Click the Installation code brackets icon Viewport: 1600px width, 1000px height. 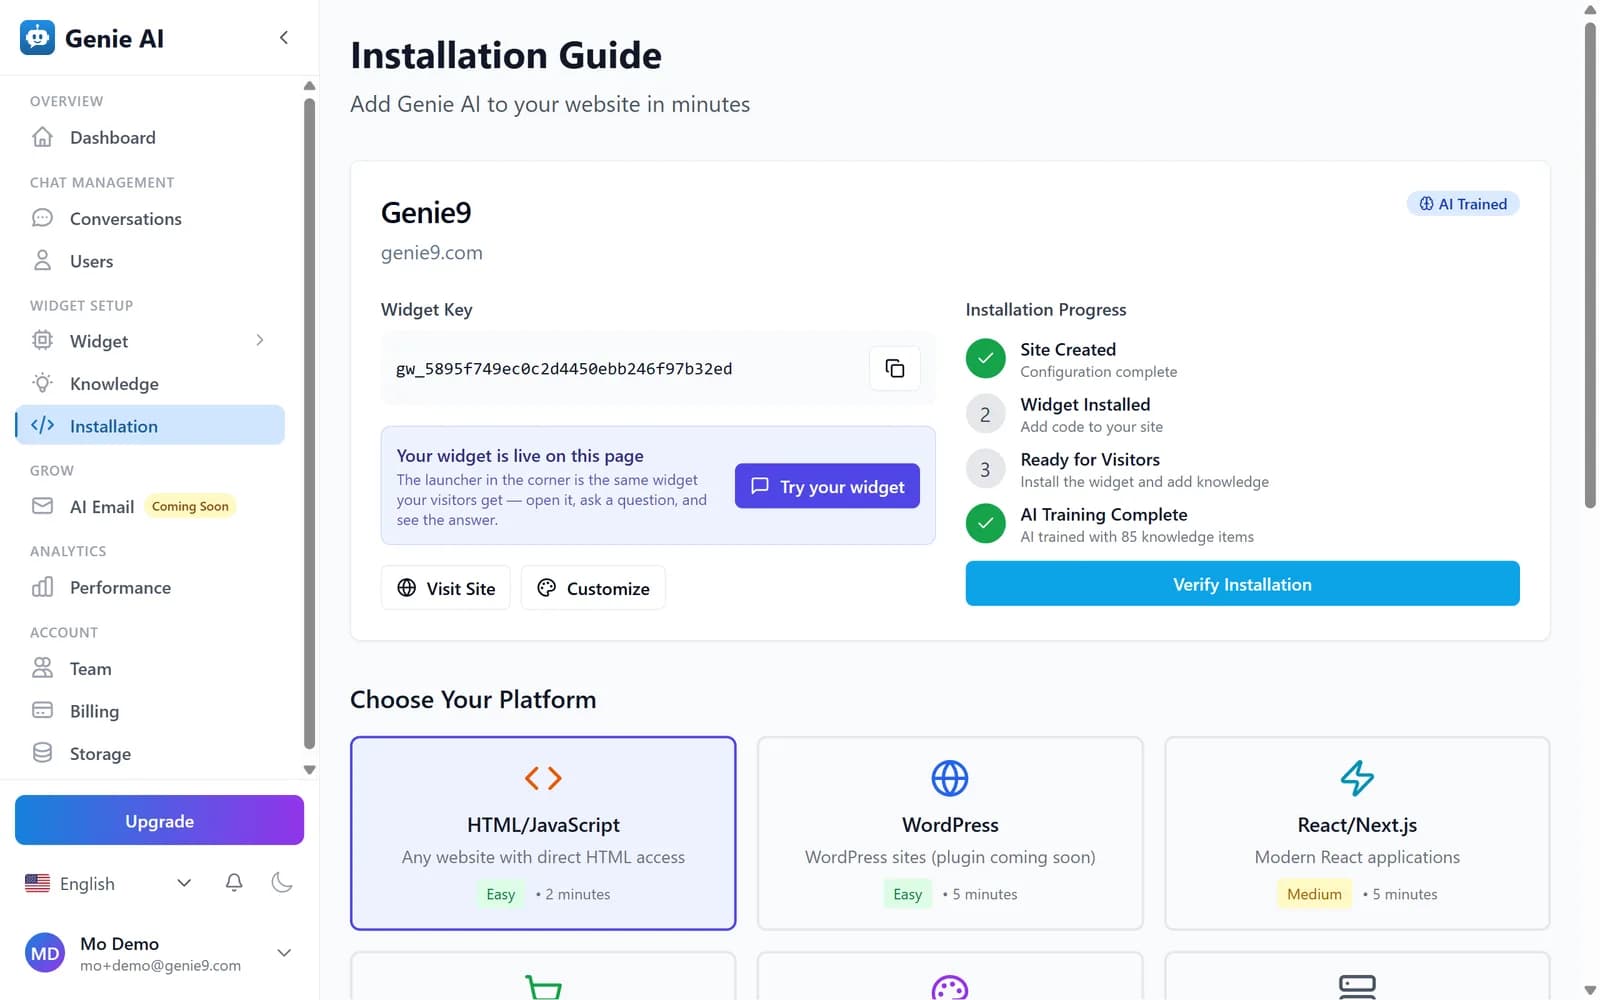[42, 425]
